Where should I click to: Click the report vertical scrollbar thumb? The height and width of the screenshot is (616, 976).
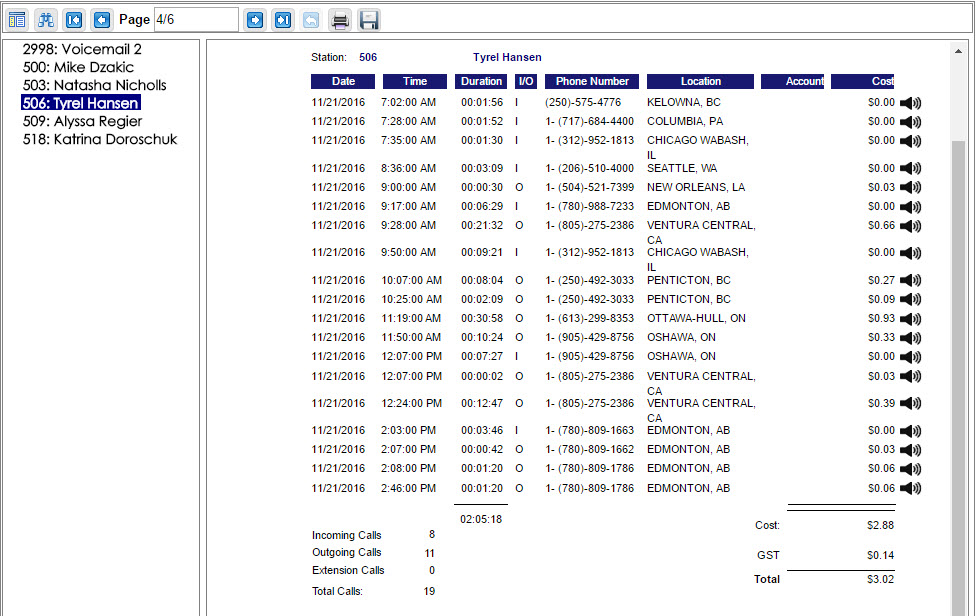959,378
